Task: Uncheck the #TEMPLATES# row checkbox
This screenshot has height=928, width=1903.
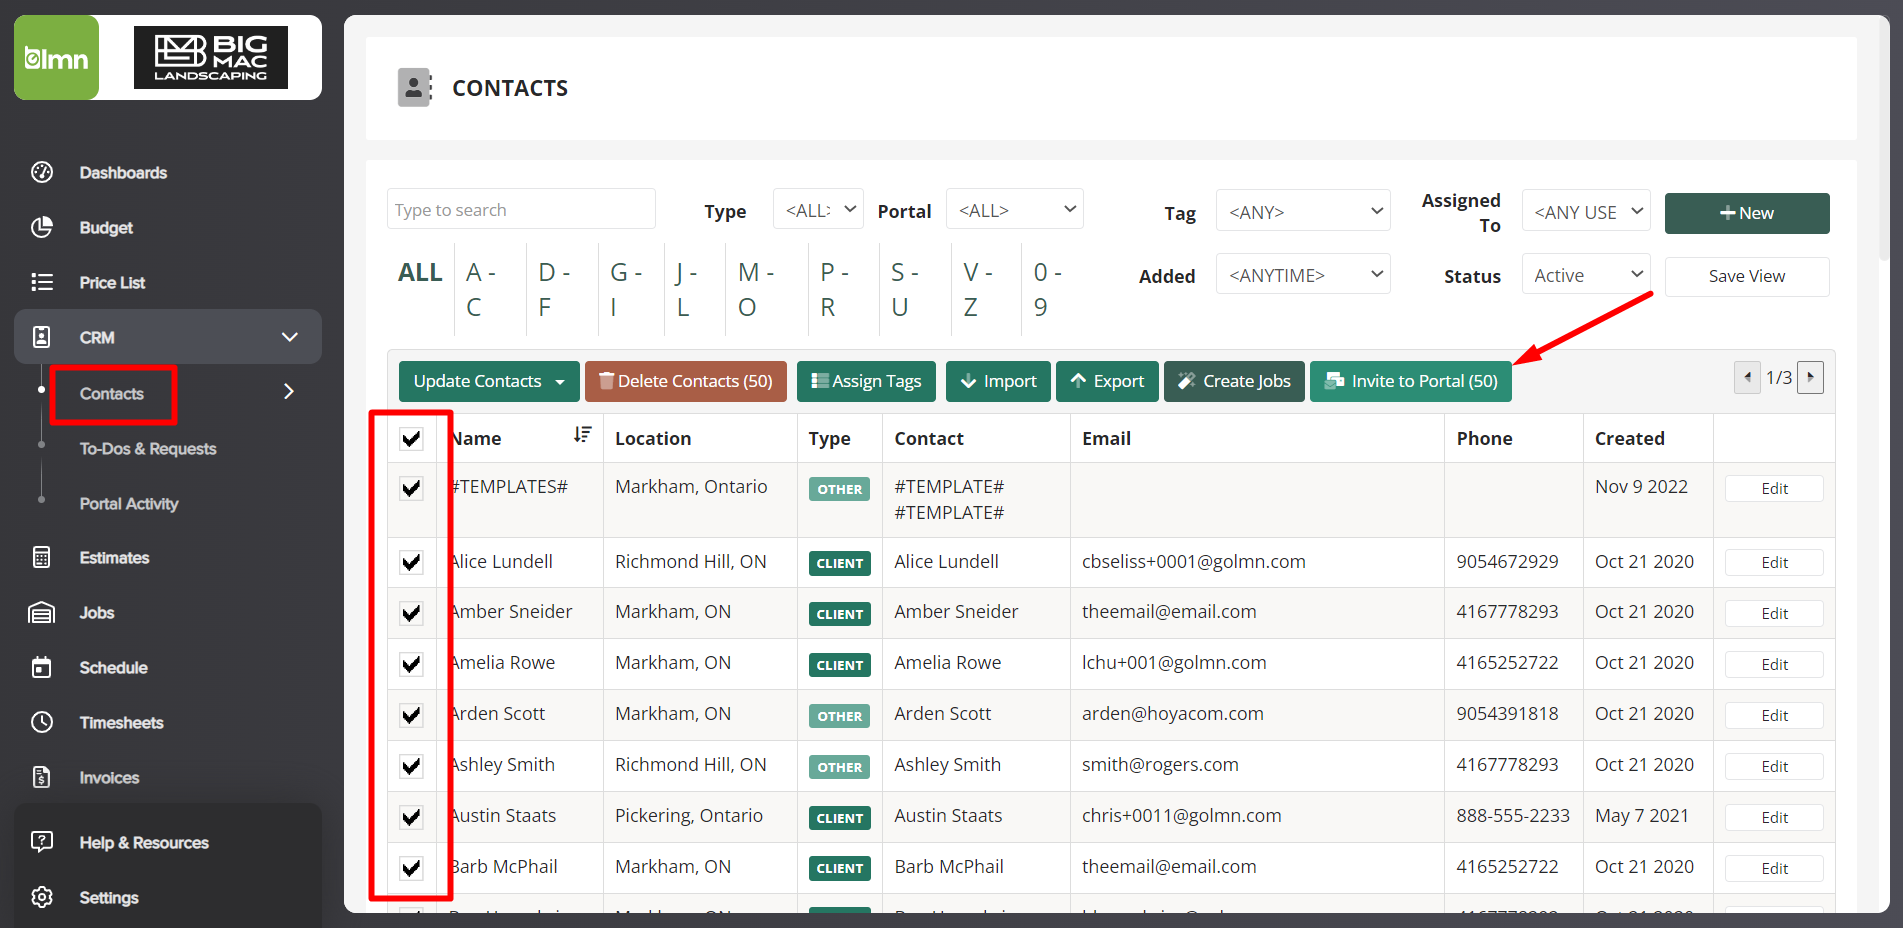Action: click(411, 488)
